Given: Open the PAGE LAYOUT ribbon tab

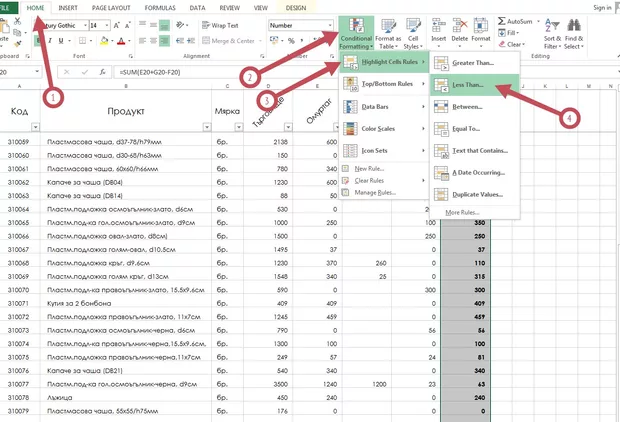Looking at the screenshot, I should [124, 7].
